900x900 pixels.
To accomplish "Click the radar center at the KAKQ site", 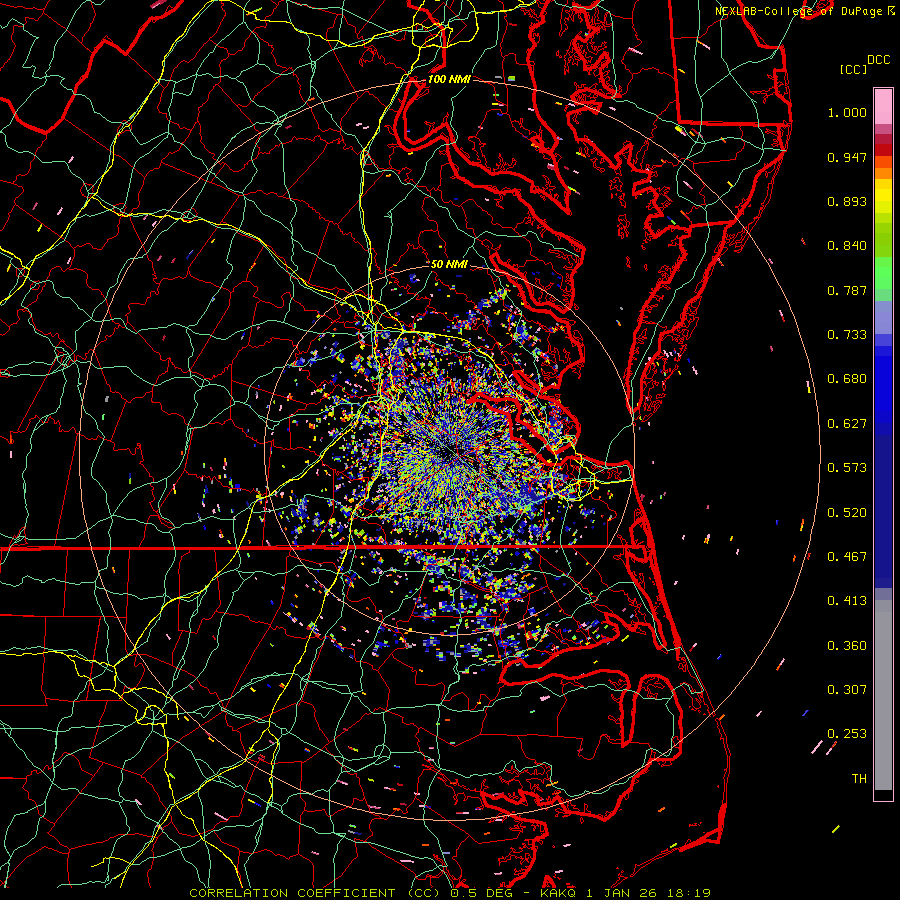I will click(x=449, y=451).
